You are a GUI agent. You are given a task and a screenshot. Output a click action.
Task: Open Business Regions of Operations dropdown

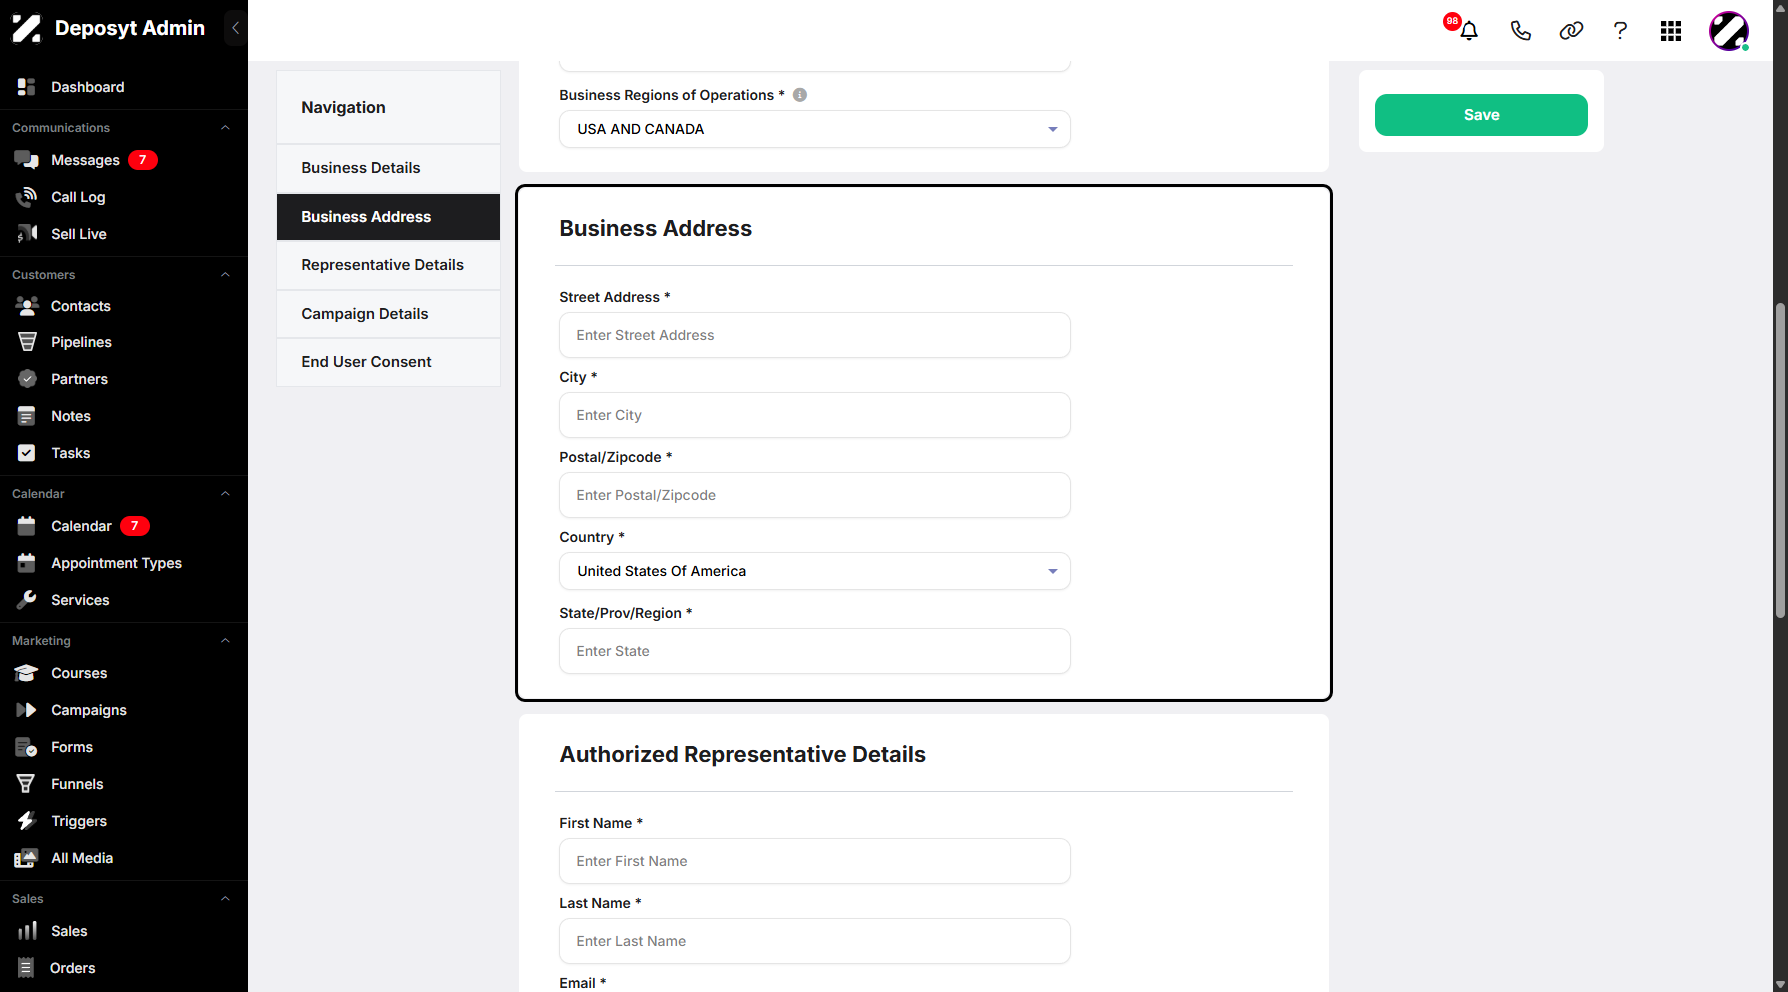click(814, 129)
